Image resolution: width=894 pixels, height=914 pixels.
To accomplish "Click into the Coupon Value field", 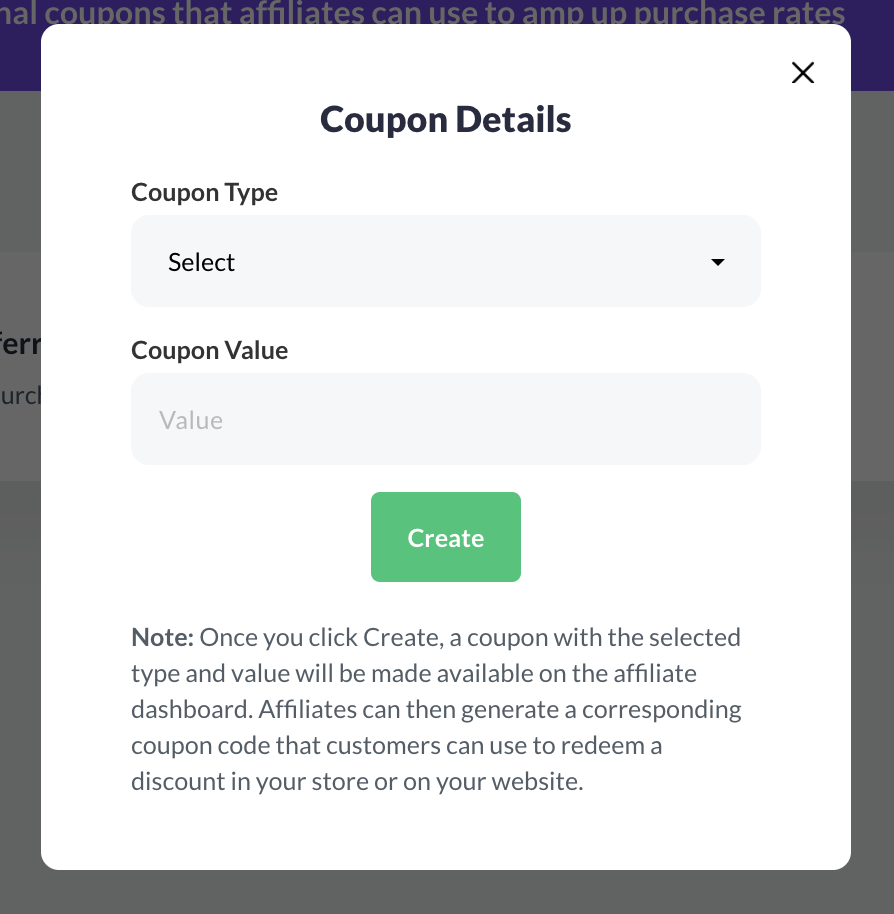I will [446, 419].
